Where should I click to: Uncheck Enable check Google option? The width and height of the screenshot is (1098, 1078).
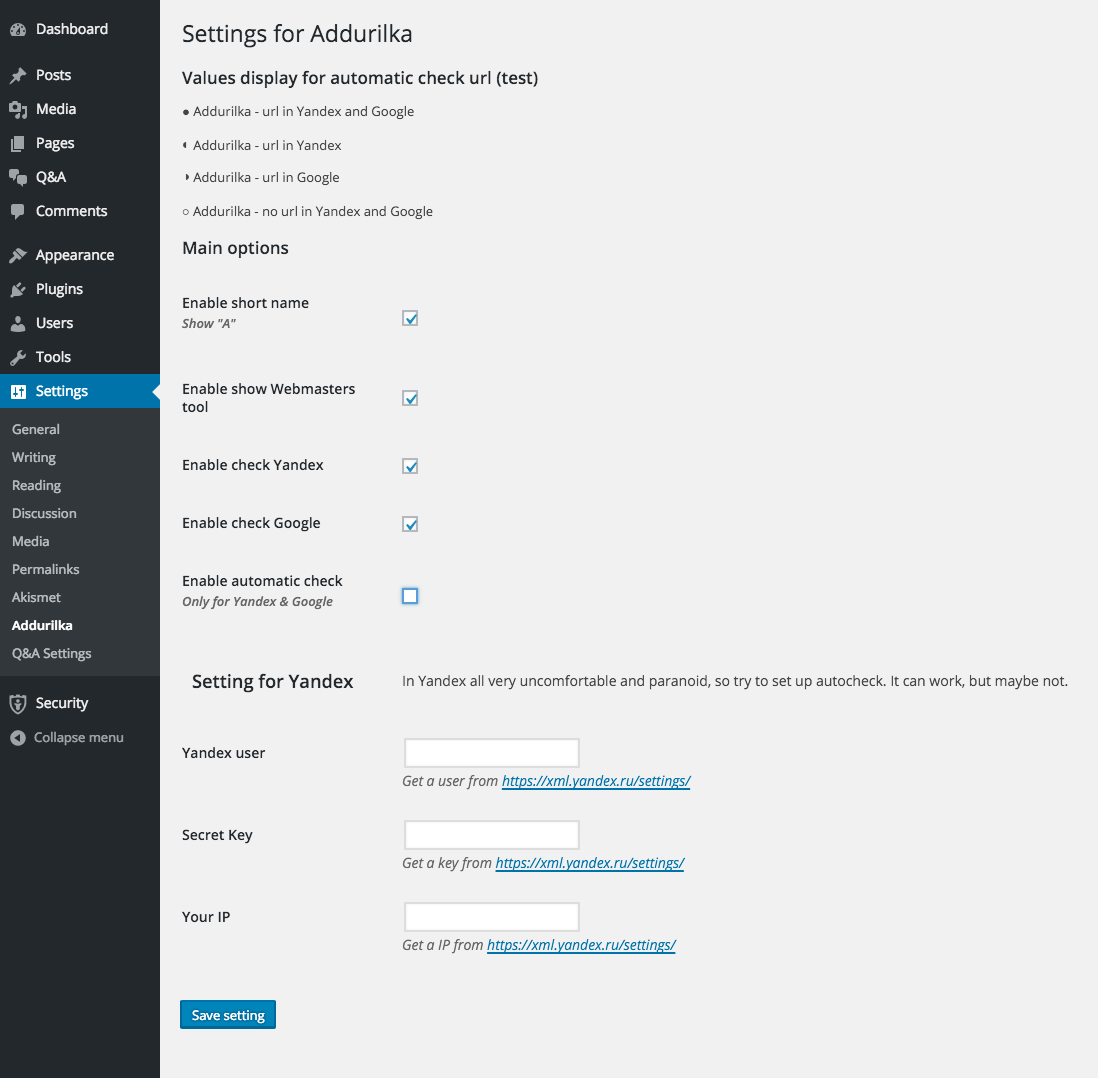pyautogui.click(x=410, y=525)
